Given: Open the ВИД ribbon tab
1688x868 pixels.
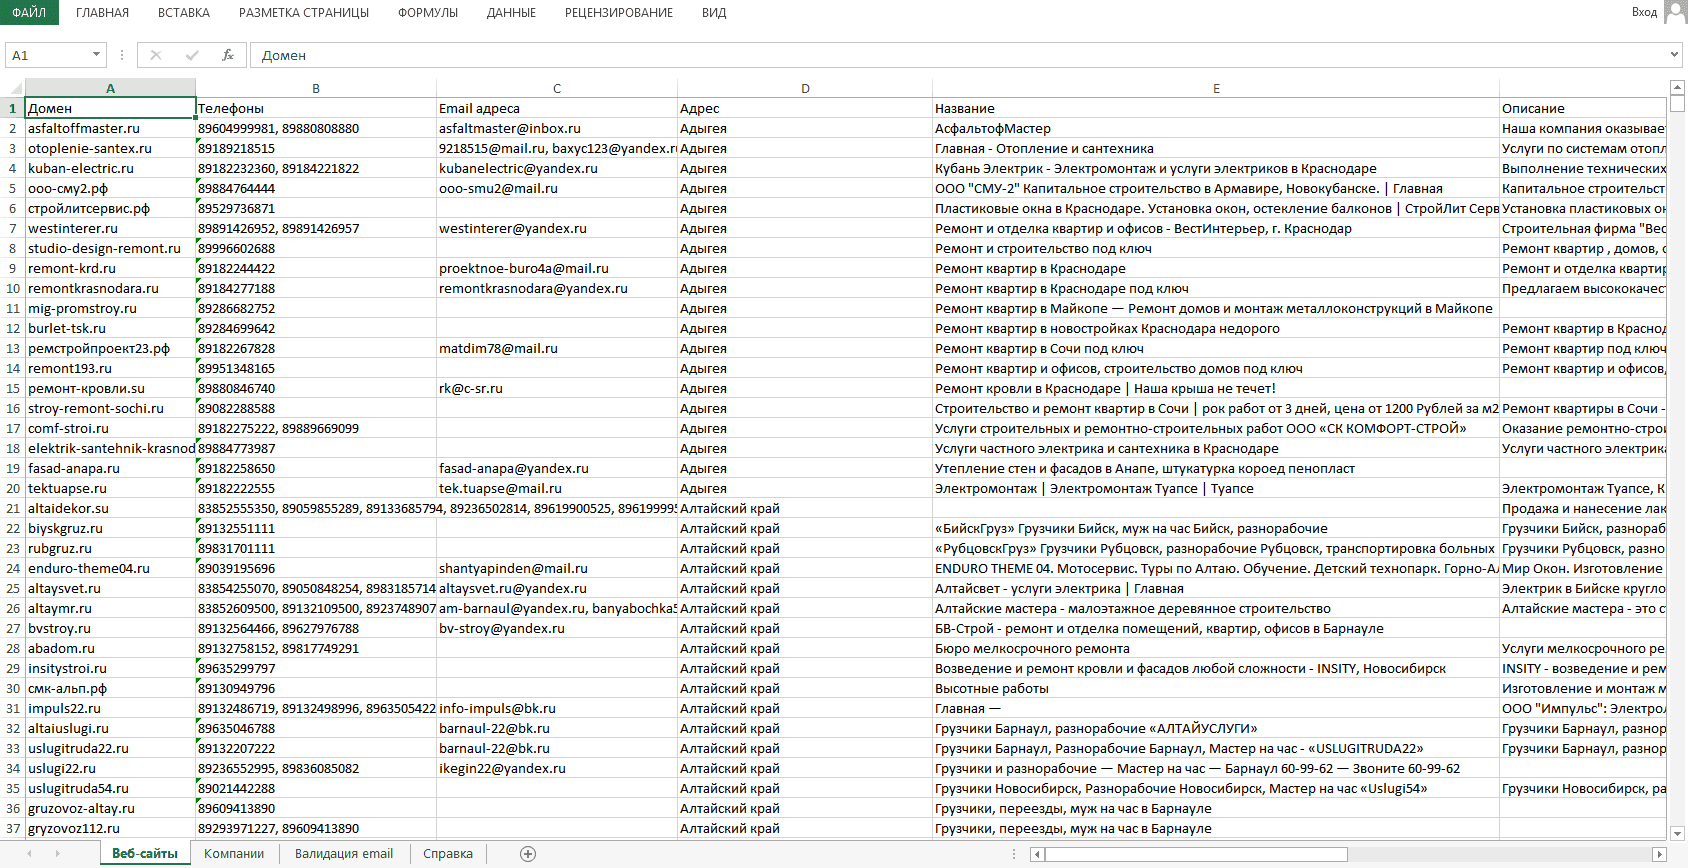Looking at the screenshot, I should point(714,13).
